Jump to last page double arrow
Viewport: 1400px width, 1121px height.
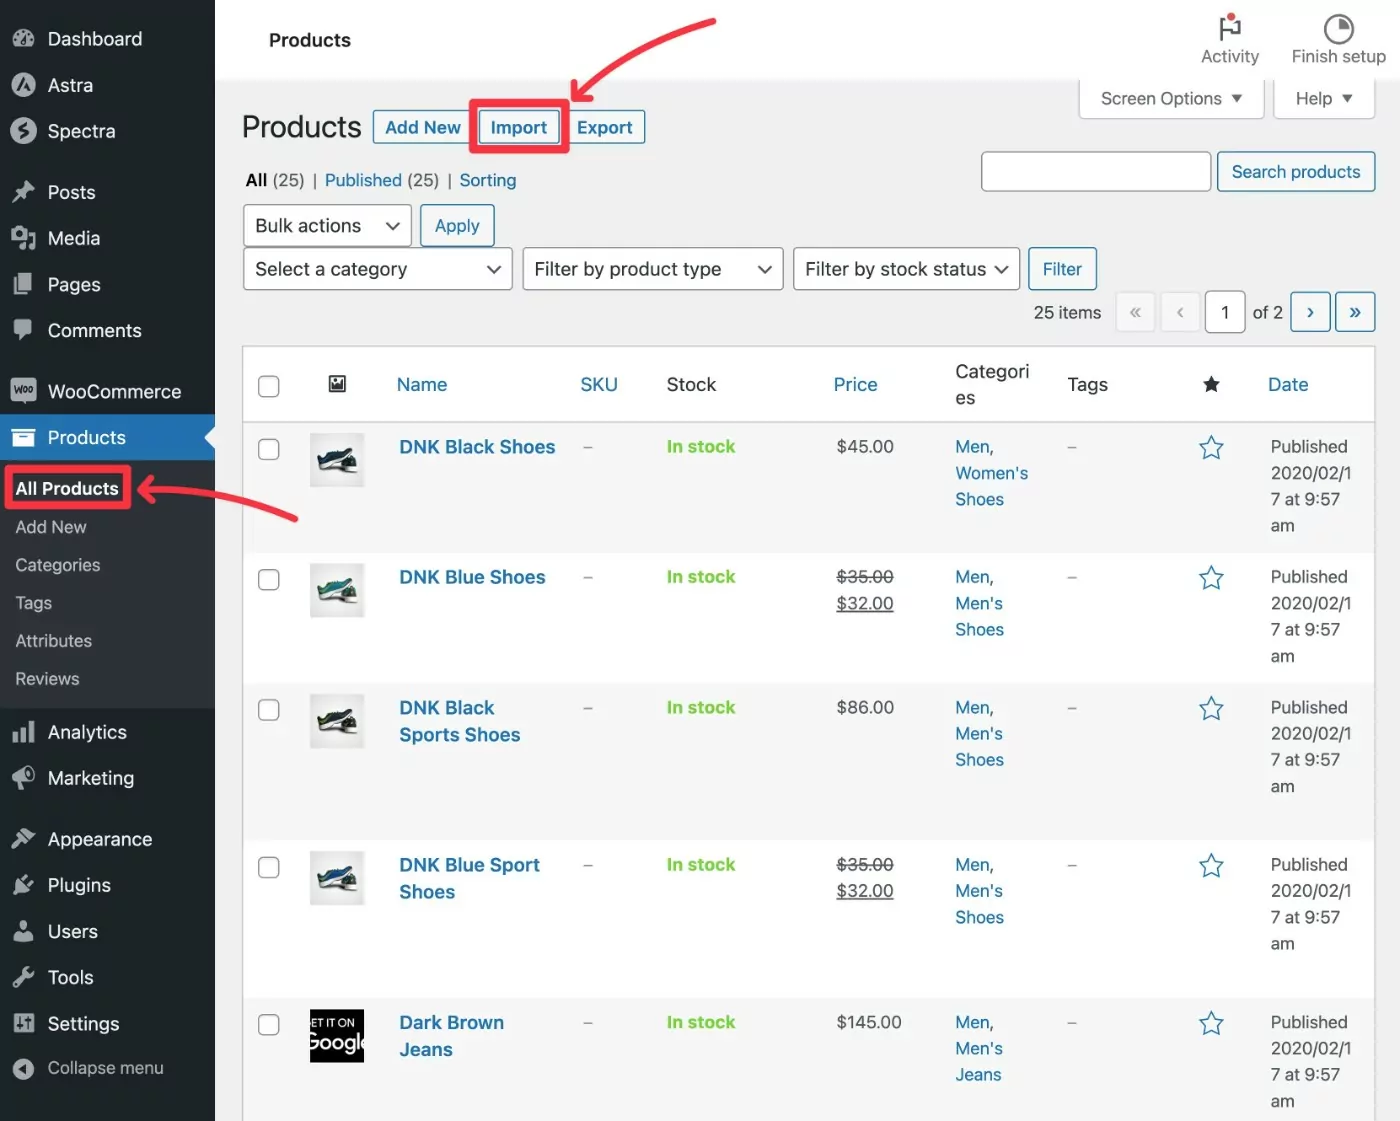1355,312
